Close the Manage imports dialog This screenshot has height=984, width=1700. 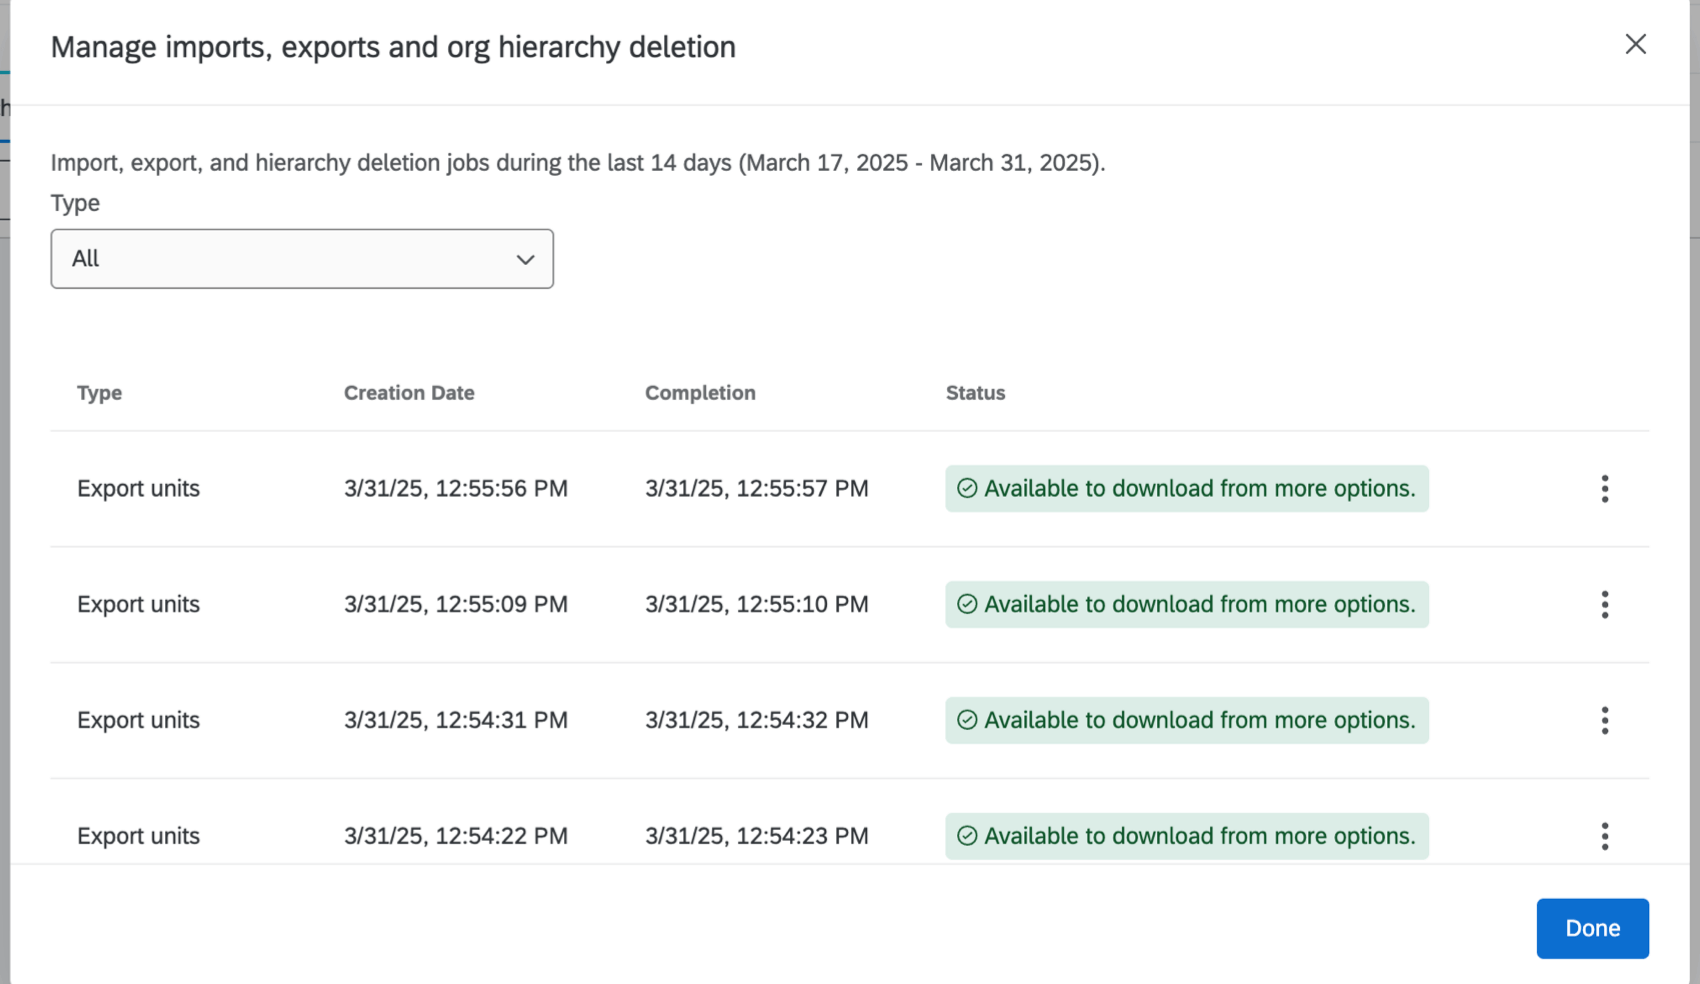1636,44
